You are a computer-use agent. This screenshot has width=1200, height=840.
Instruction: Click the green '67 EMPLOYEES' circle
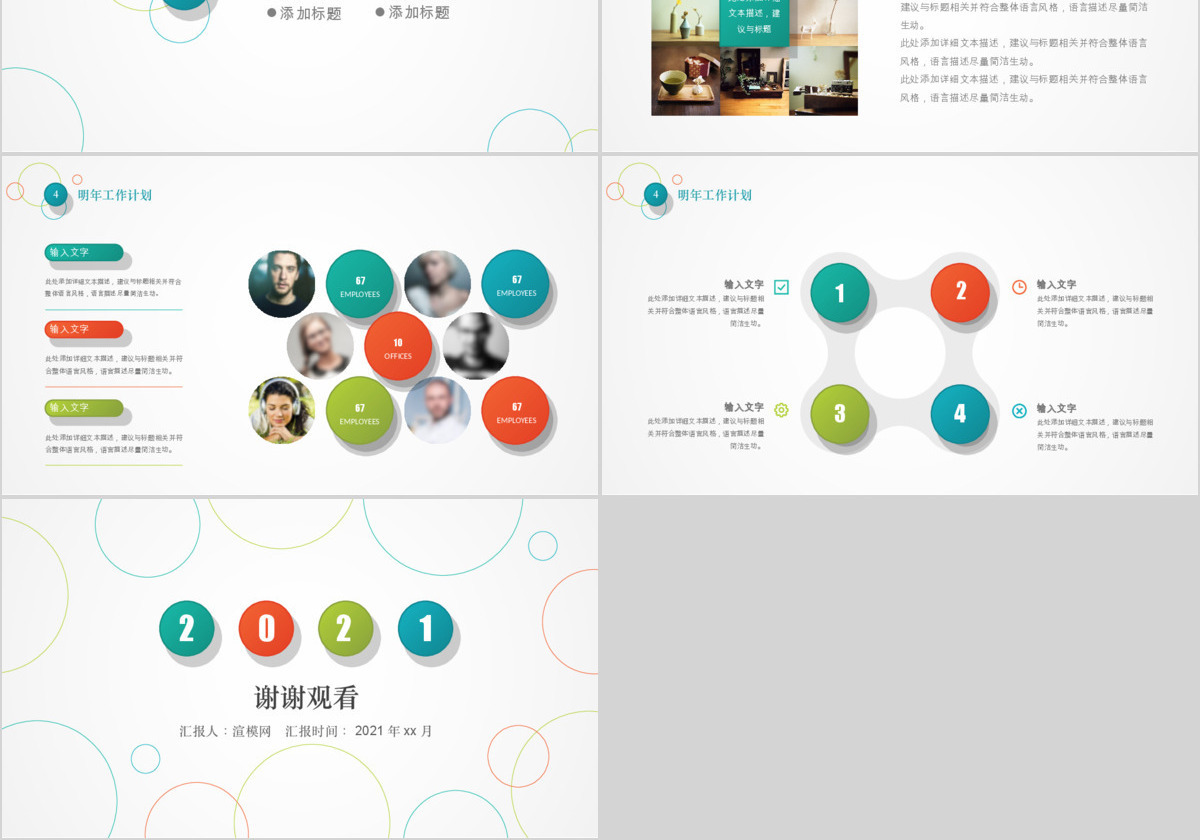pyautogui.click(x=360, y=411)
